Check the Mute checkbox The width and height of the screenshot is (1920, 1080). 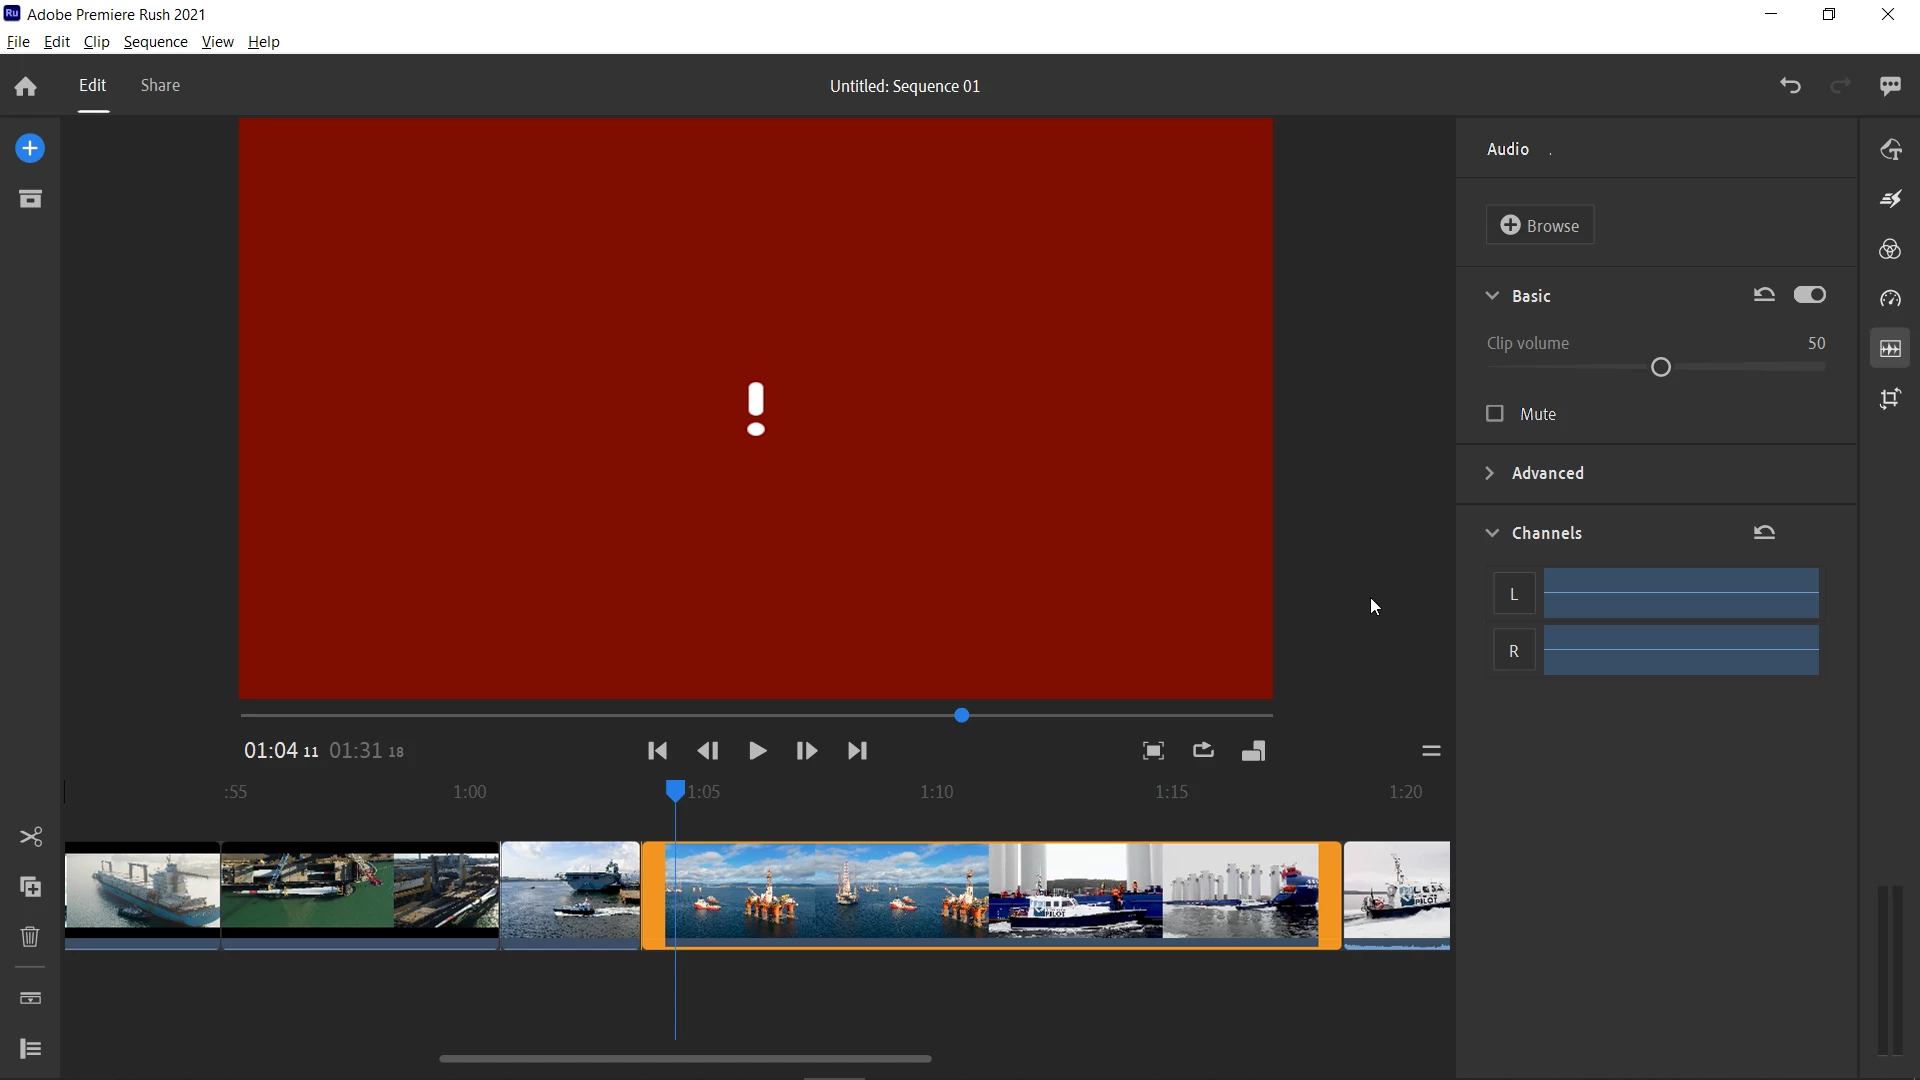pyautogui.click(x=1495, y=414)
